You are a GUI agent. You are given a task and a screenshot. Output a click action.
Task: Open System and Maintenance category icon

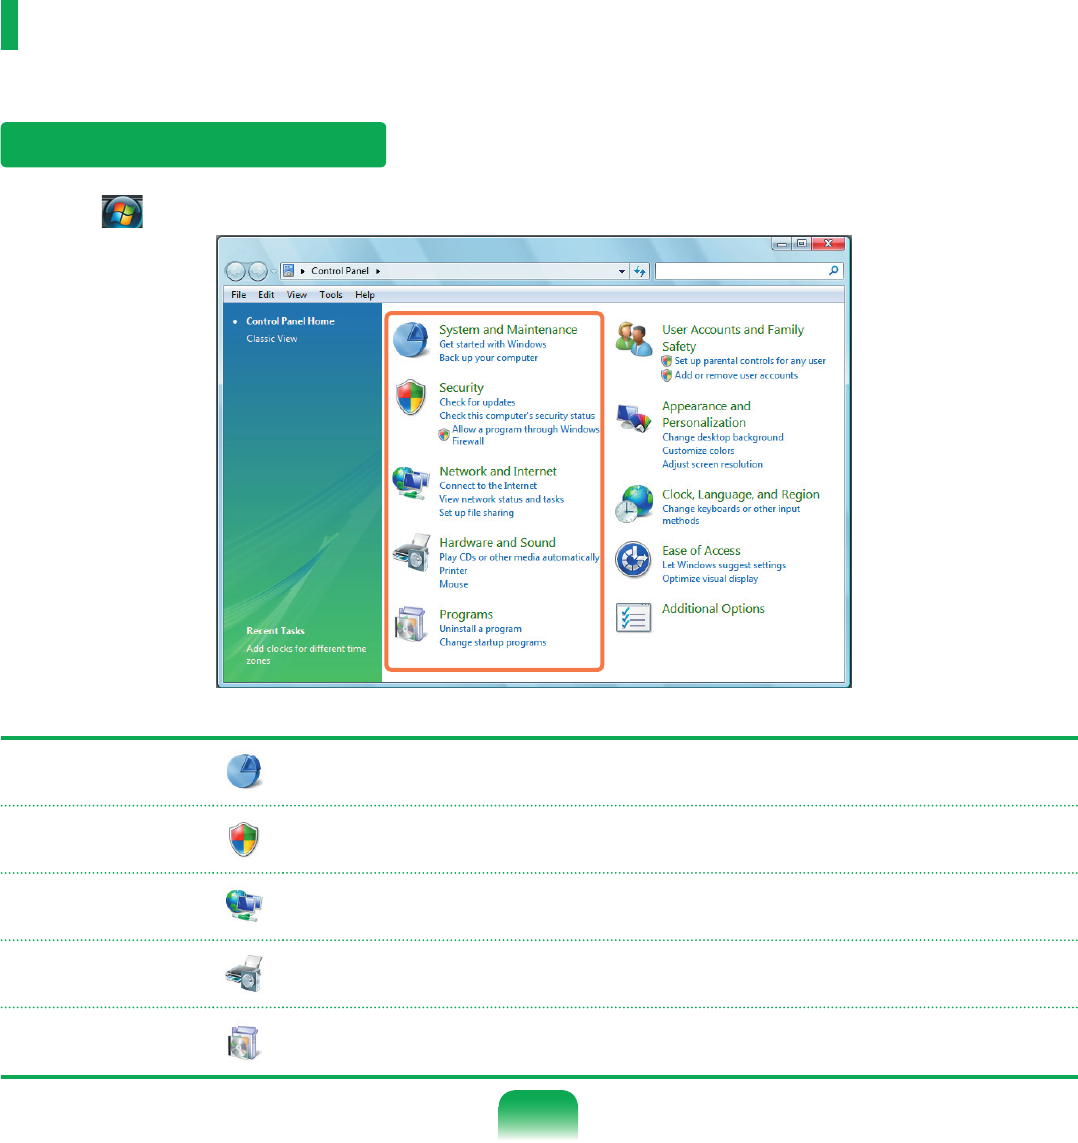pyautogui.click(x=411, y=340)
